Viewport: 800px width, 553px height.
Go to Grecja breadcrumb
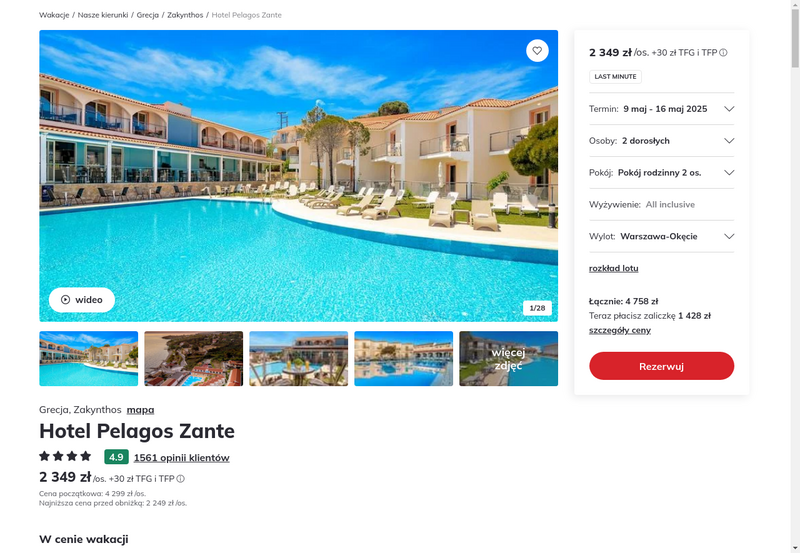tap(147, 15)
